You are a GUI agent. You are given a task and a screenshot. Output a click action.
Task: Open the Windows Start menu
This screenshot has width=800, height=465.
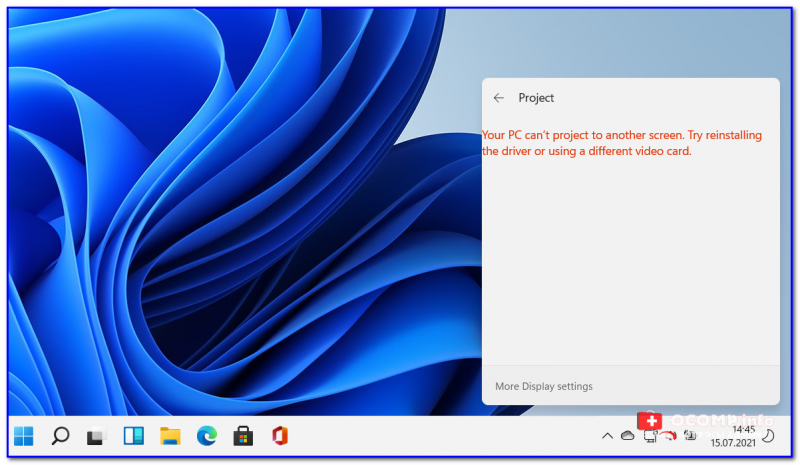click(23, 436)
